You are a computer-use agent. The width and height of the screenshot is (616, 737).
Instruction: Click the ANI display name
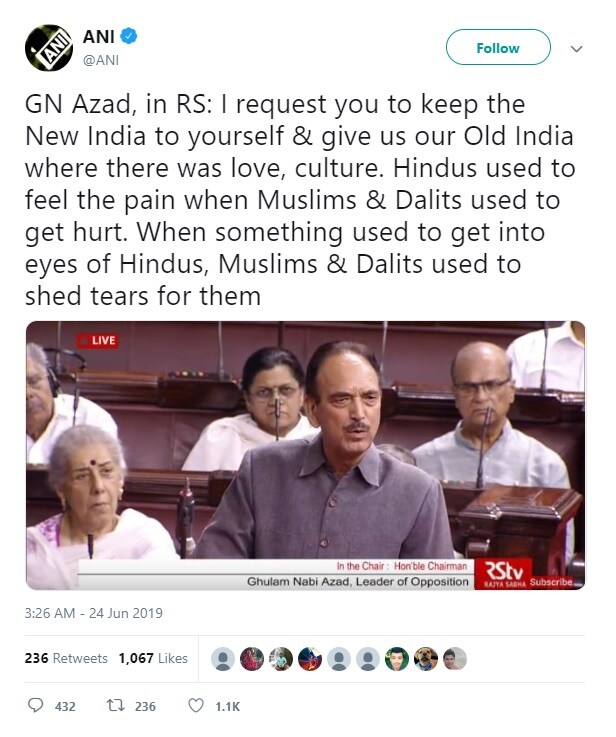coord(99,36)
